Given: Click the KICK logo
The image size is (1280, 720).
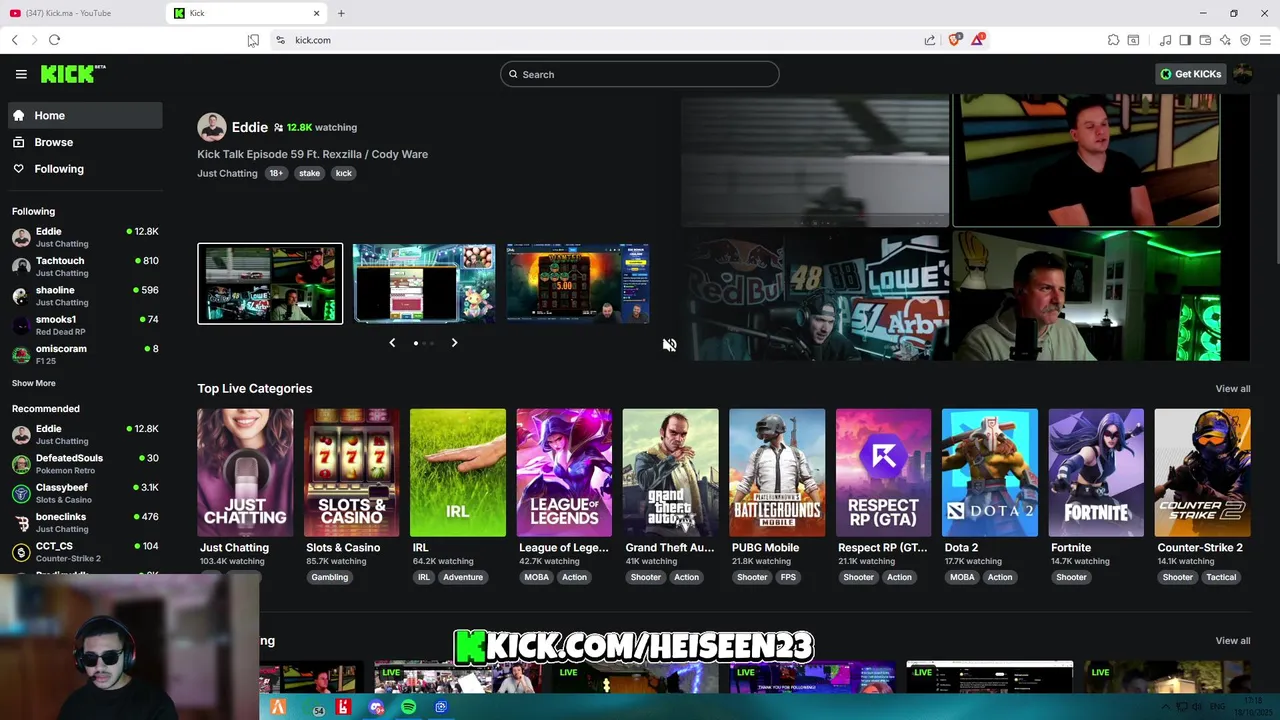Looking at the screenshot, I should tap(73, 74).
